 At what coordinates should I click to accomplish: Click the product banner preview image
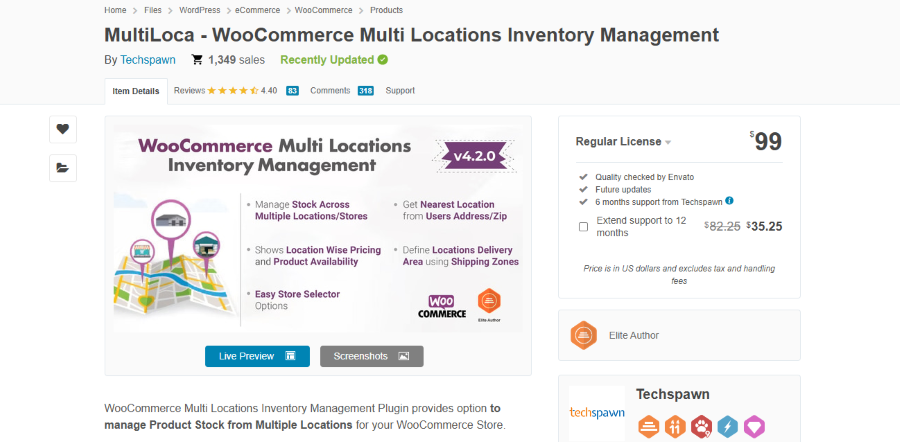coord(318,229)
